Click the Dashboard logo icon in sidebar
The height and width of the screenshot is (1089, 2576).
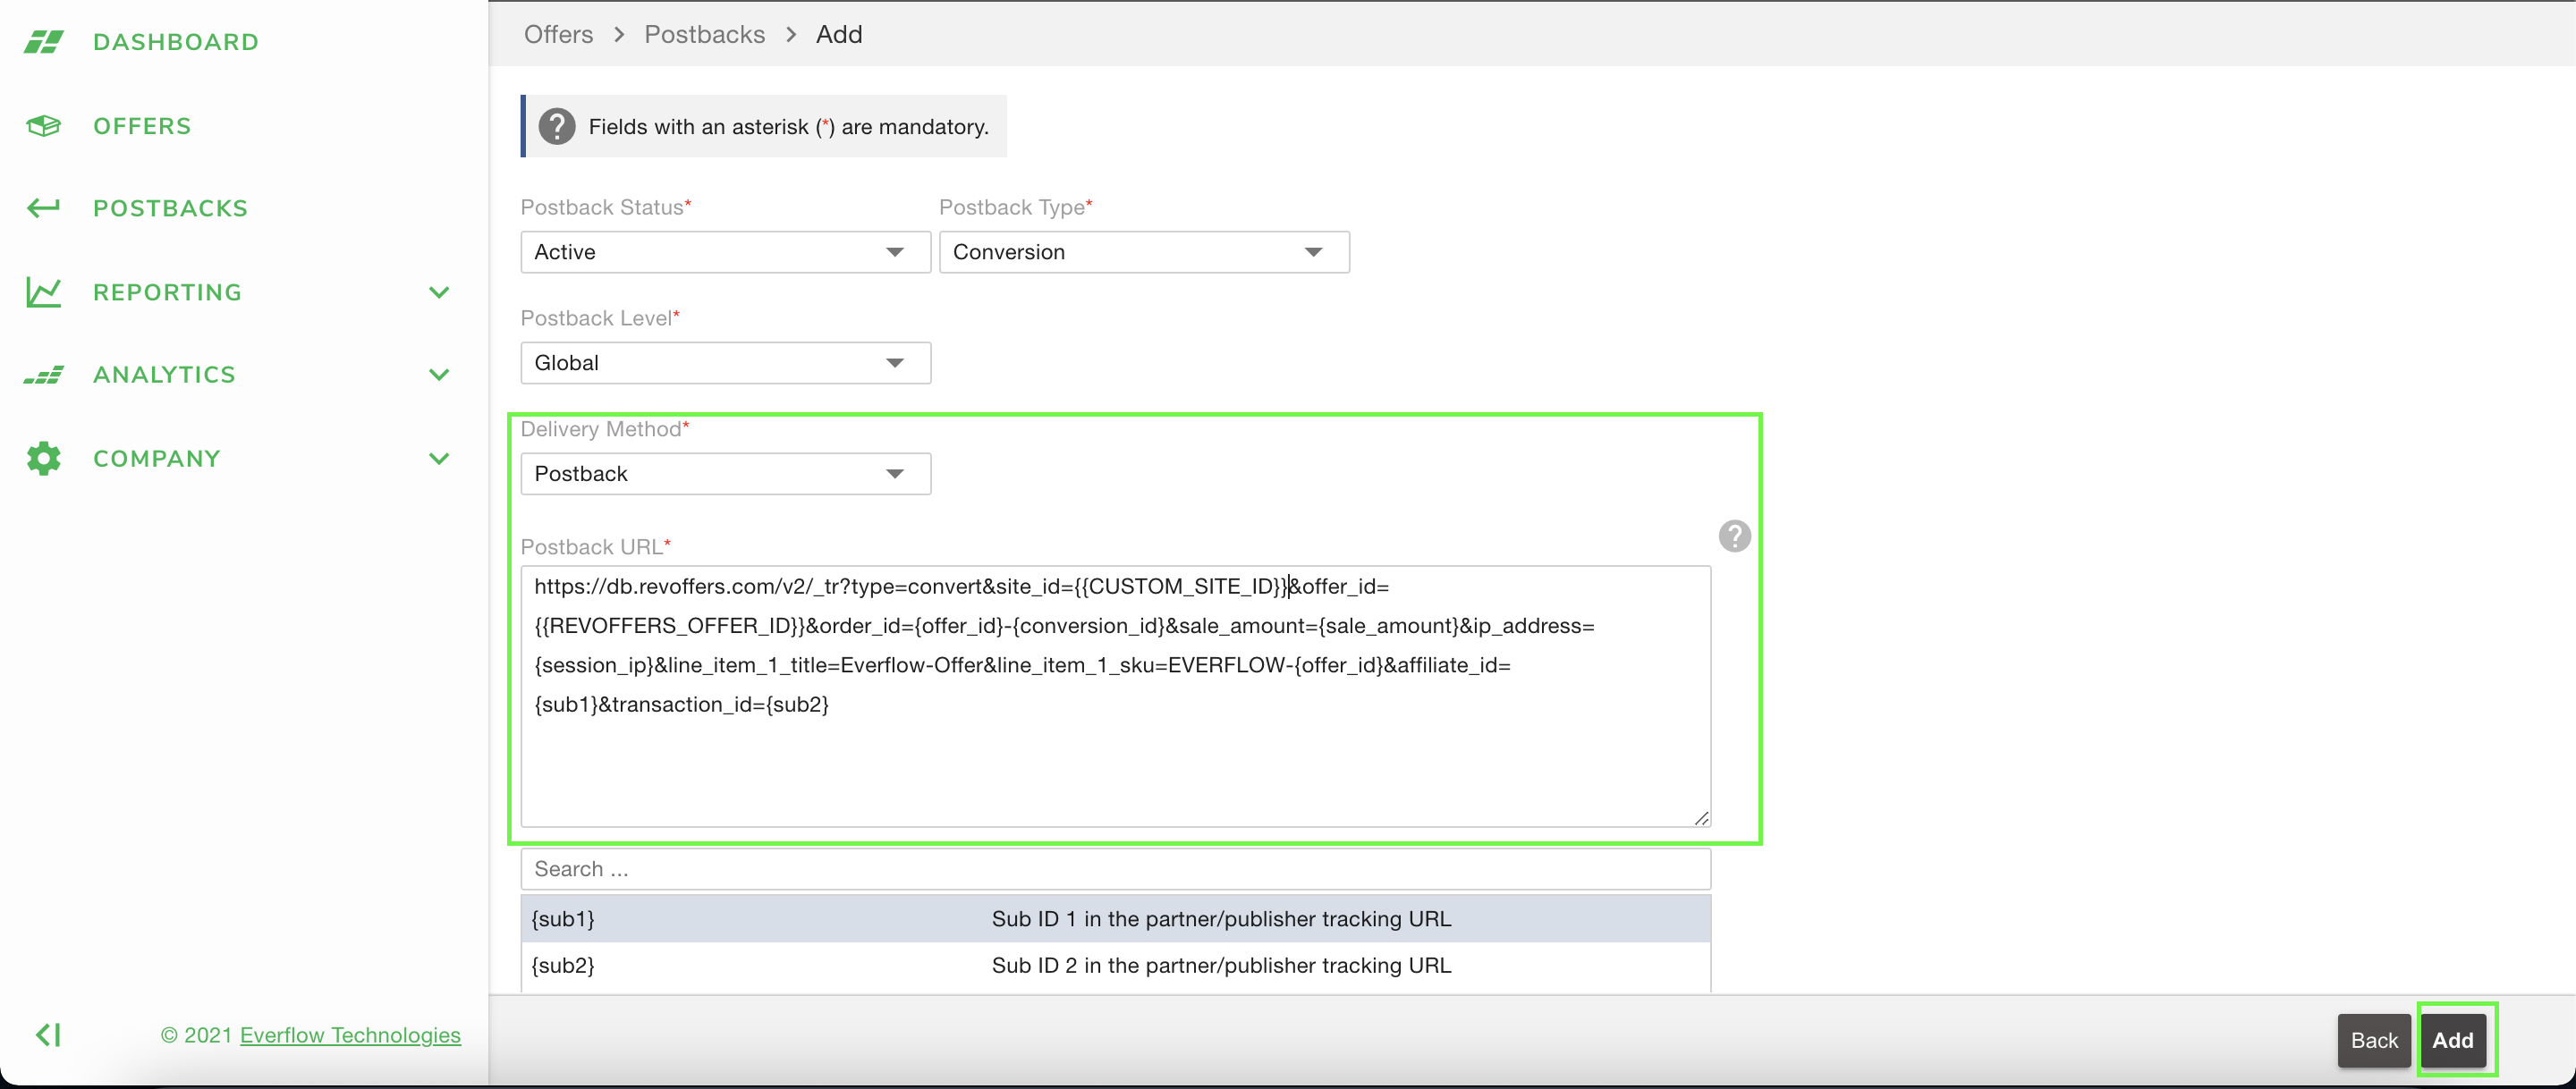tap(43, 42)
